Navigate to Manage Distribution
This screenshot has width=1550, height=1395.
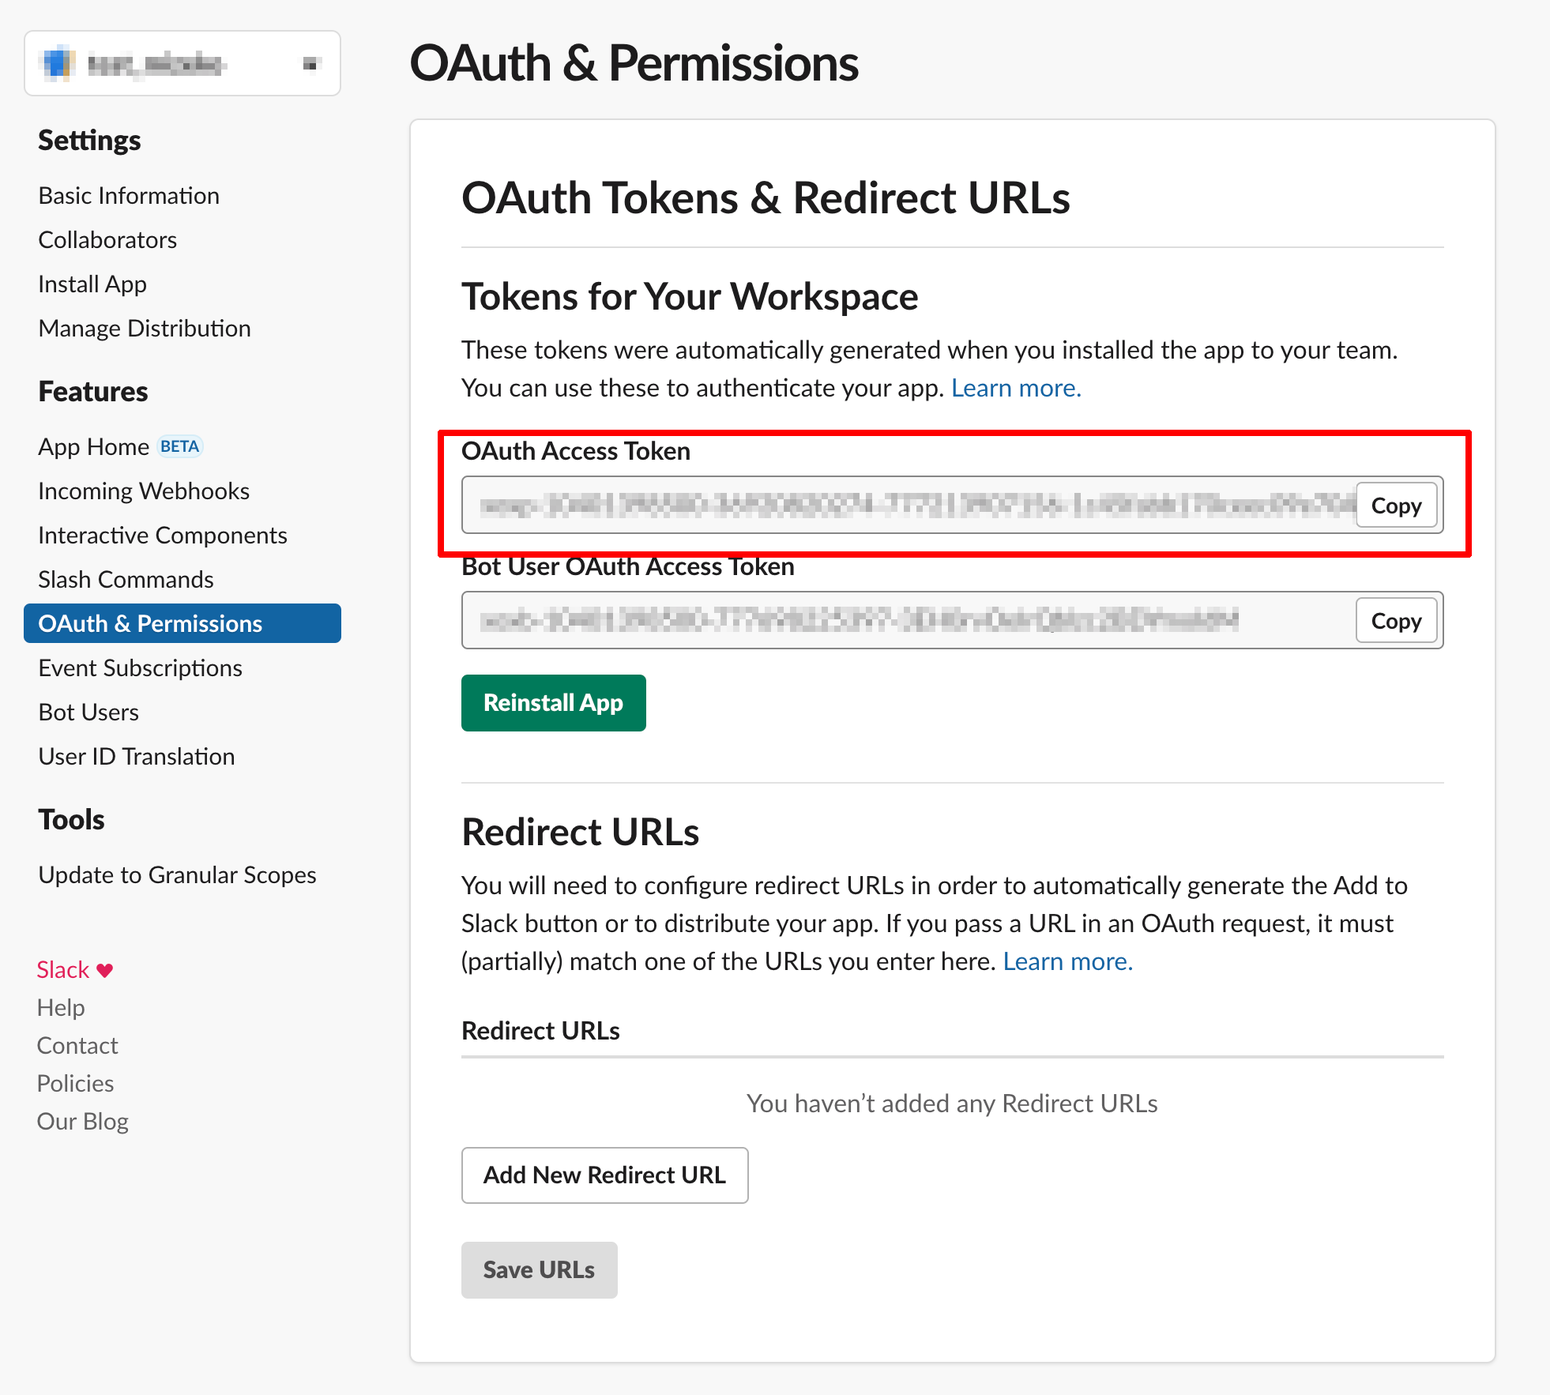click(x=144, y=329)
